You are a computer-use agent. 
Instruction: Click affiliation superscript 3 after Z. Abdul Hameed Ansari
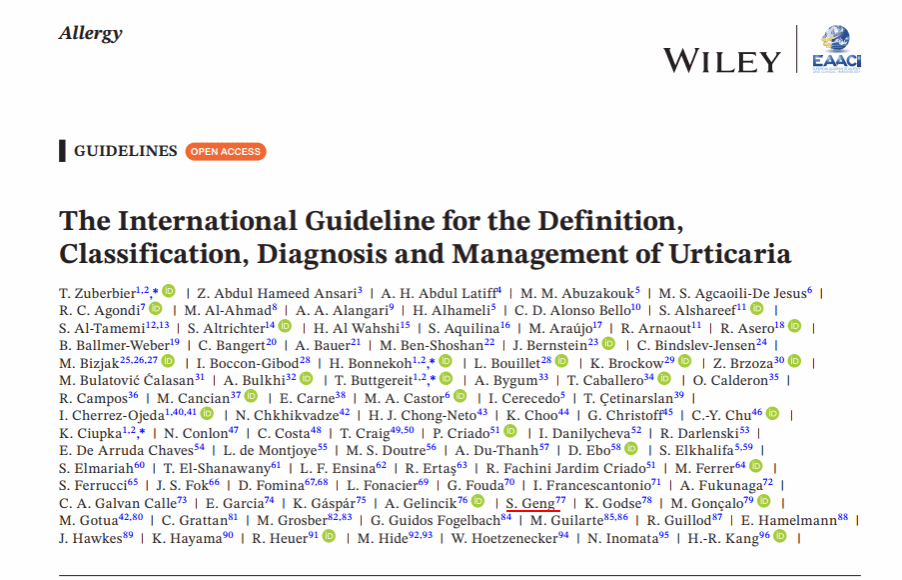click(x=359, y=290)
